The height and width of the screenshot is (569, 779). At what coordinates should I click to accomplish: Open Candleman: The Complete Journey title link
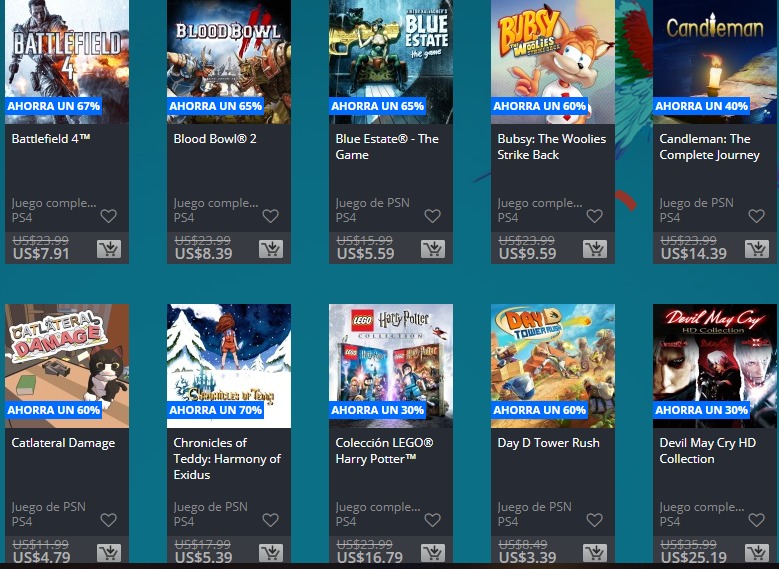709,147
